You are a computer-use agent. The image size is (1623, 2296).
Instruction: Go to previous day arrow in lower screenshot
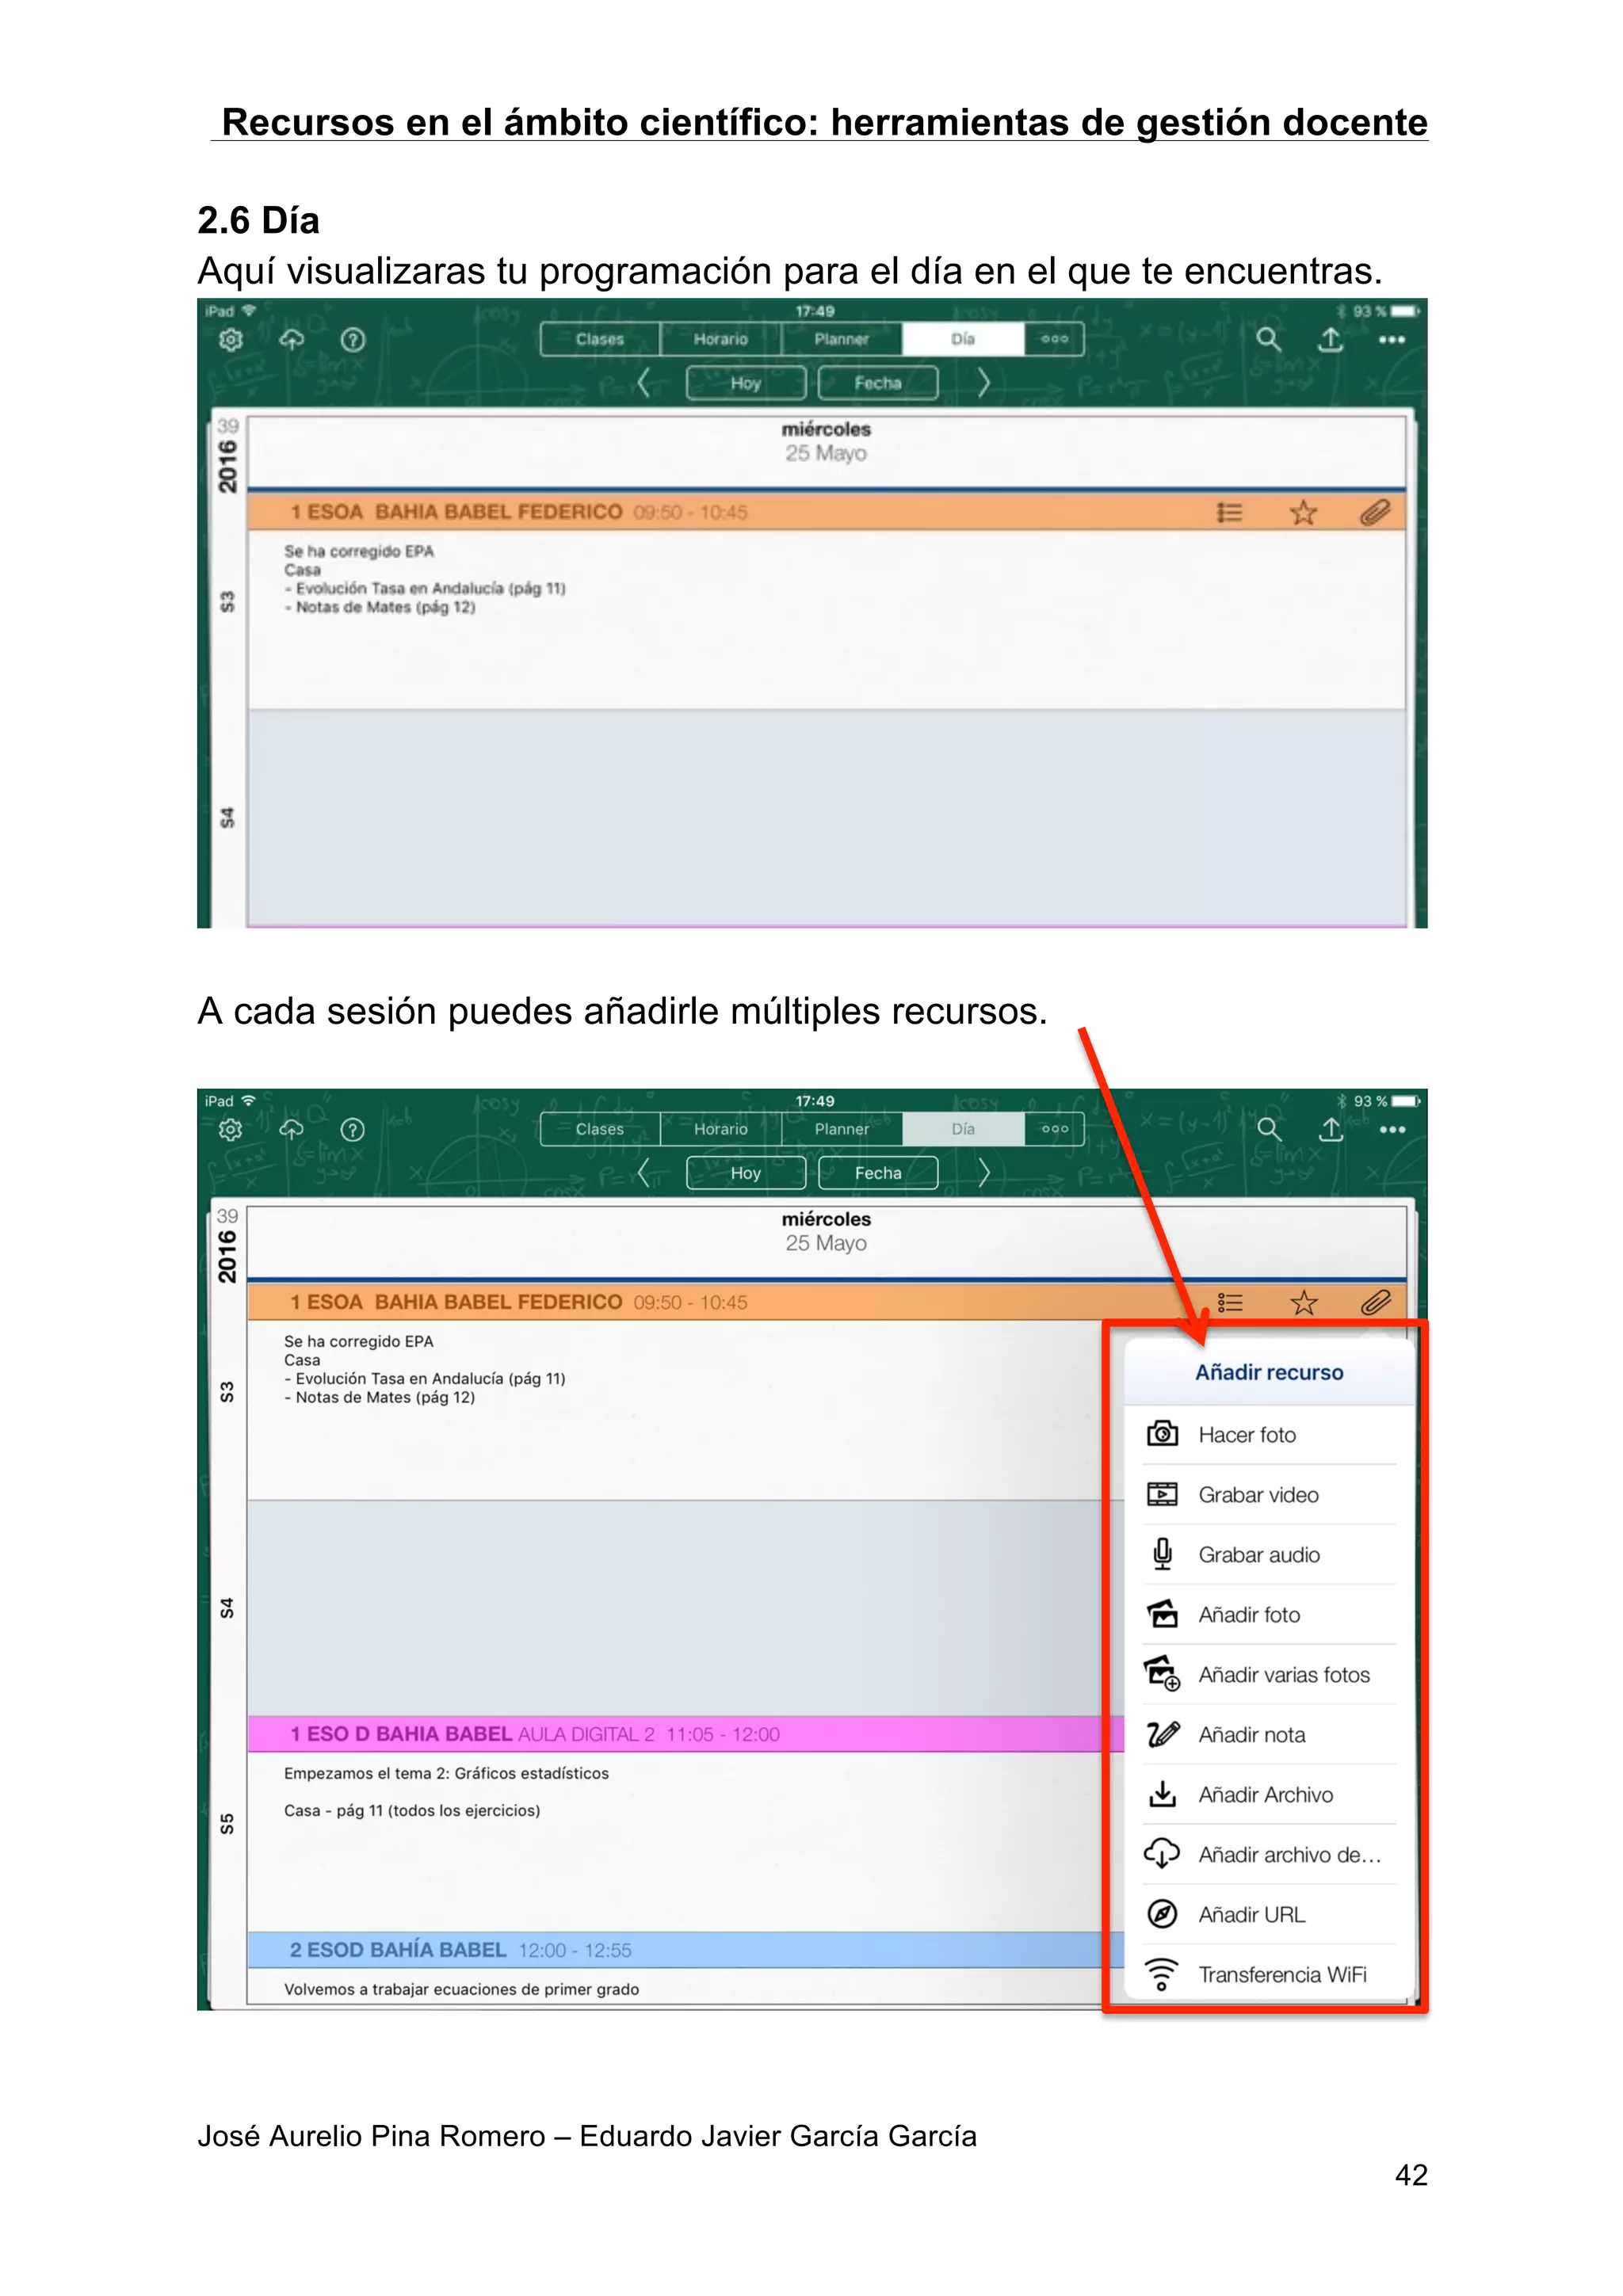pos(644,1173)
